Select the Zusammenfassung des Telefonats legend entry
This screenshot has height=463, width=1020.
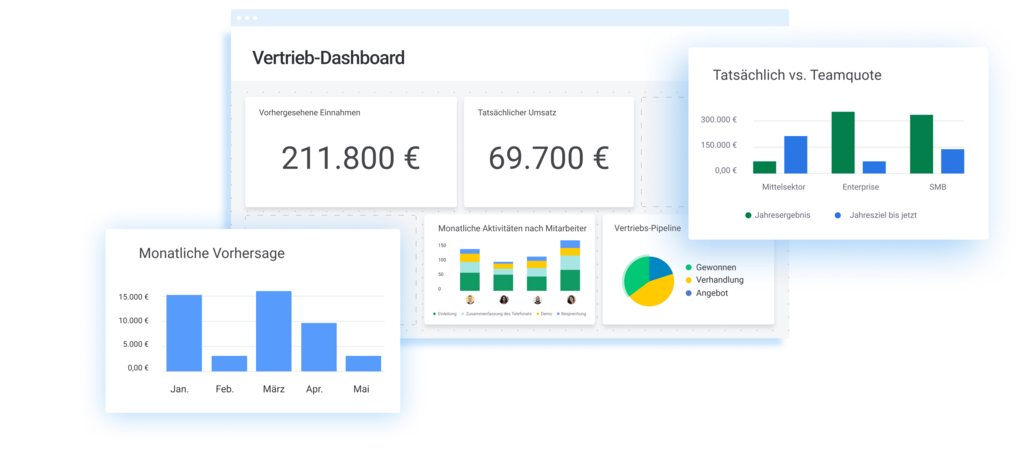tap(496, 314)
